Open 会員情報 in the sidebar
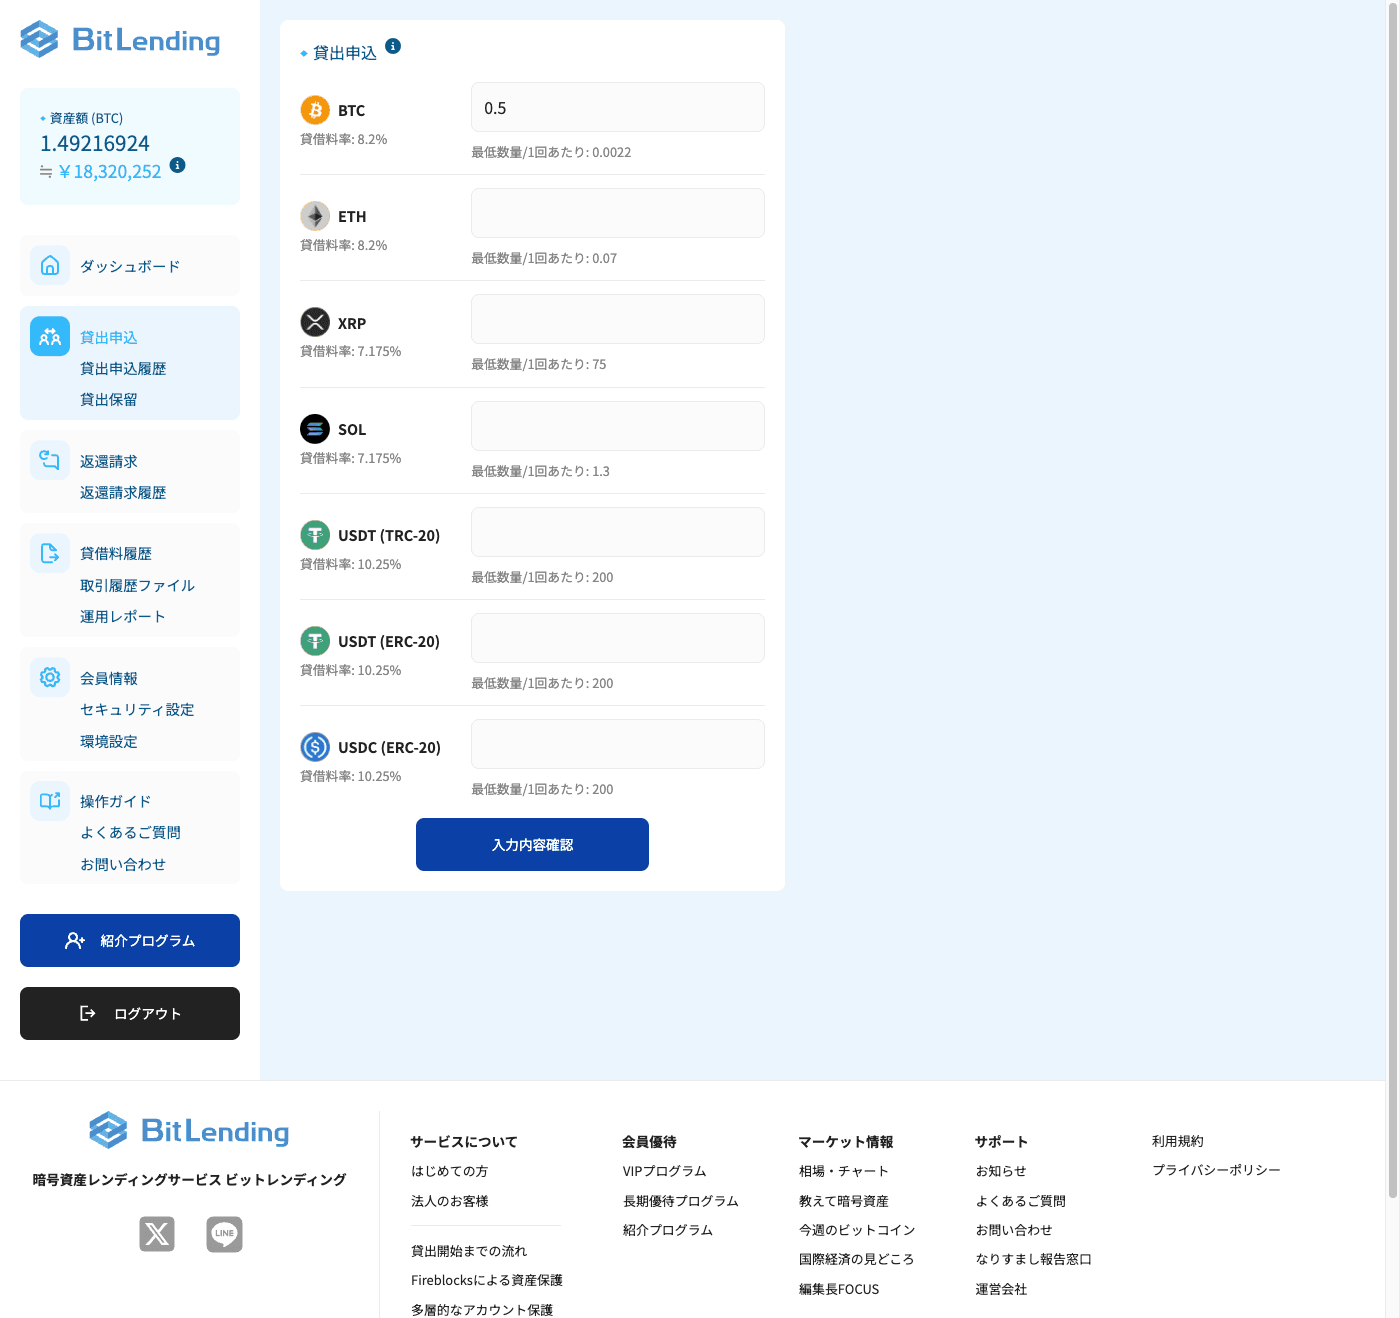1400x1318 pixels. tap(109, 679)
